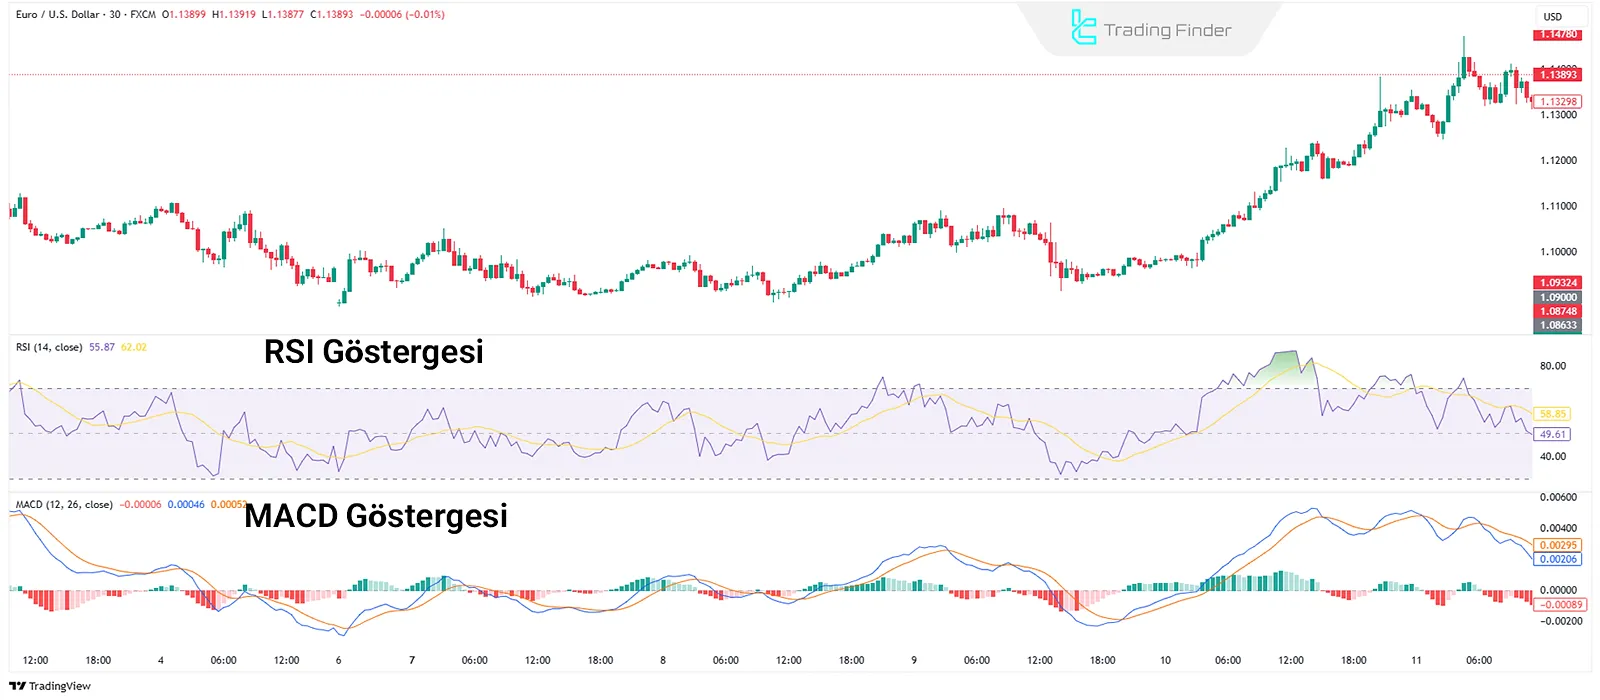Click the orange MACD signal tag 0.00295

pyautogui.click(x=1557, y=545)
